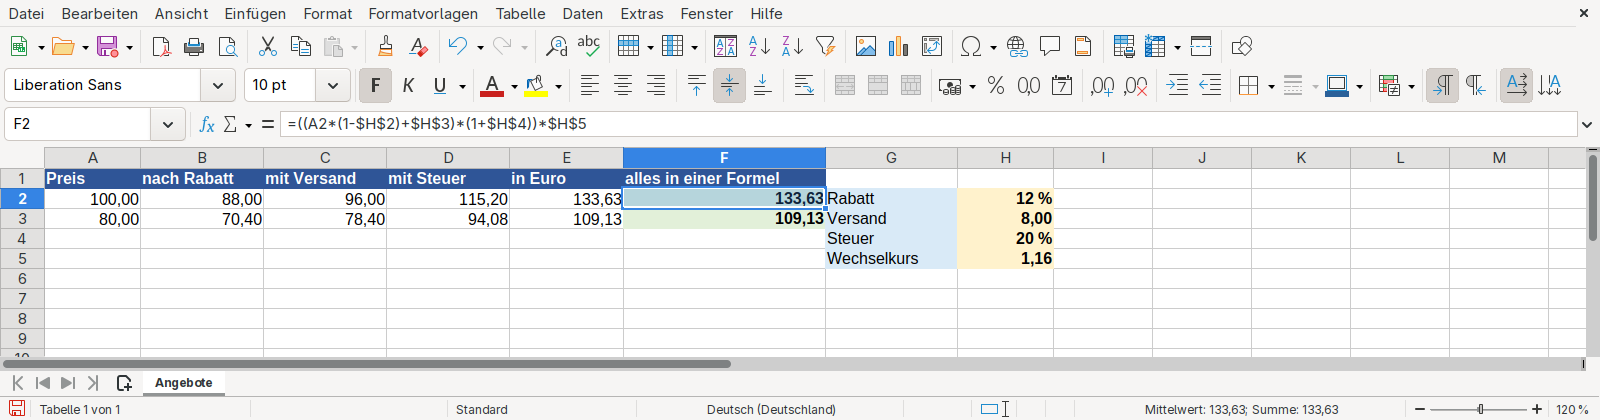Click the Save document icon

[x=107, y=46]
